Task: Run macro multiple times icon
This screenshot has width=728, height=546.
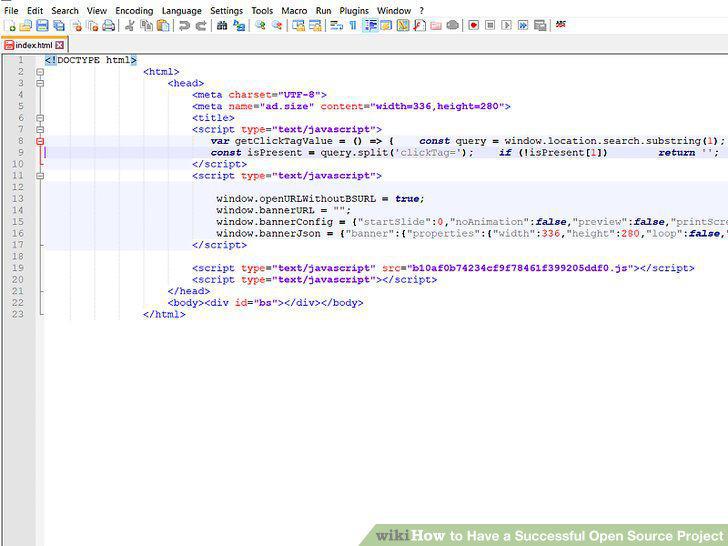Action: 523,26
